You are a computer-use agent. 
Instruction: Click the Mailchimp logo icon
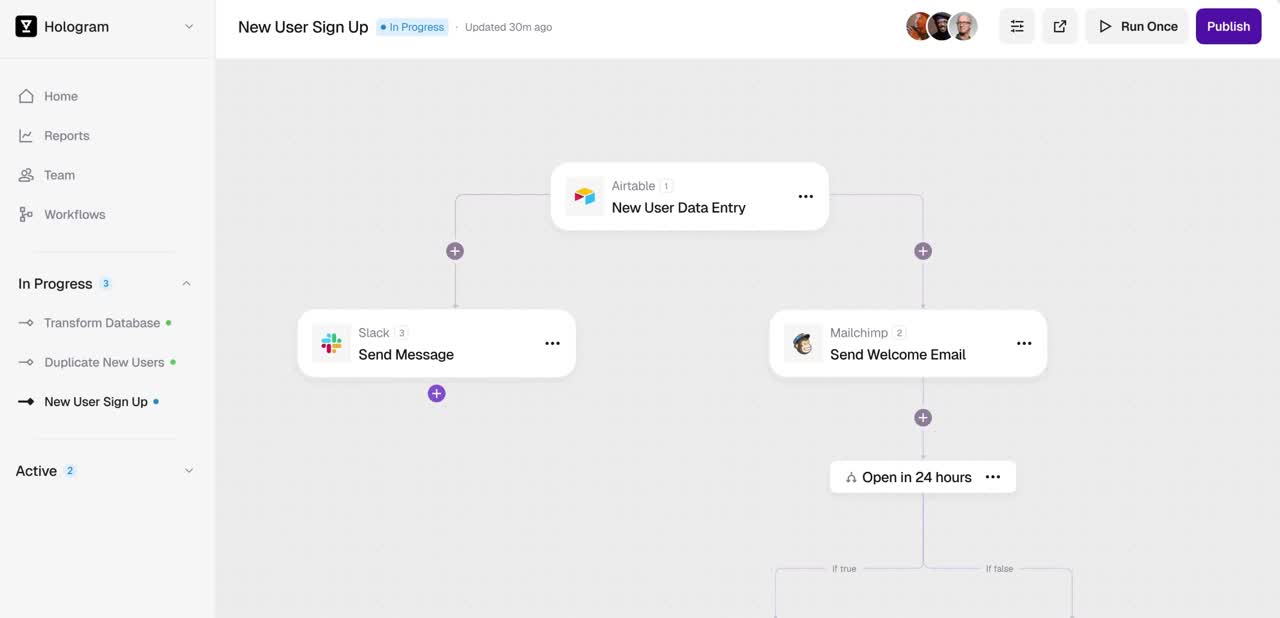[802, 344]
